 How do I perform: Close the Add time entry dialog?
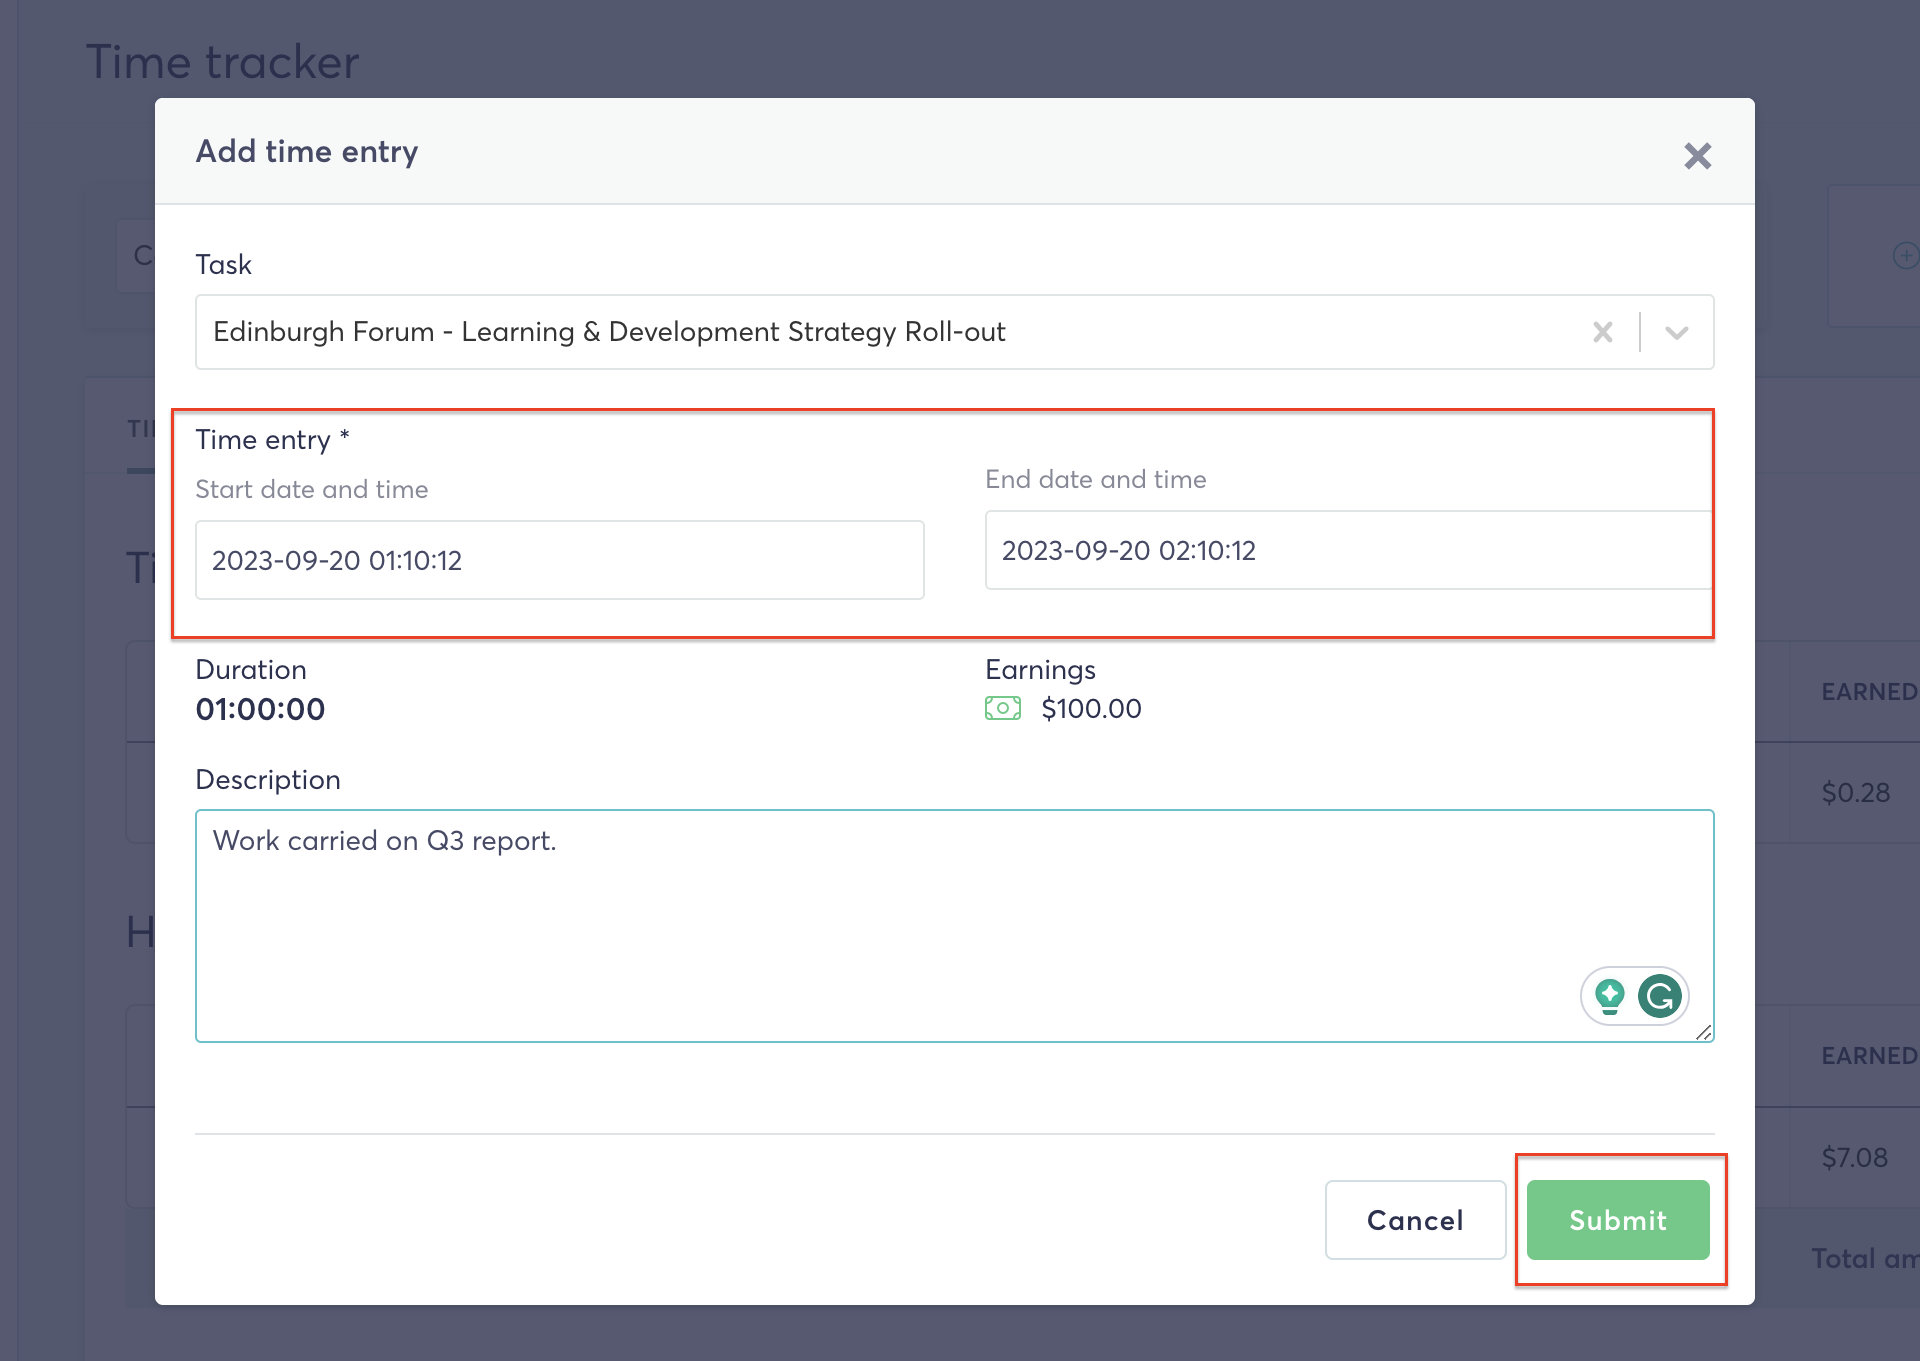point(1697,156)
